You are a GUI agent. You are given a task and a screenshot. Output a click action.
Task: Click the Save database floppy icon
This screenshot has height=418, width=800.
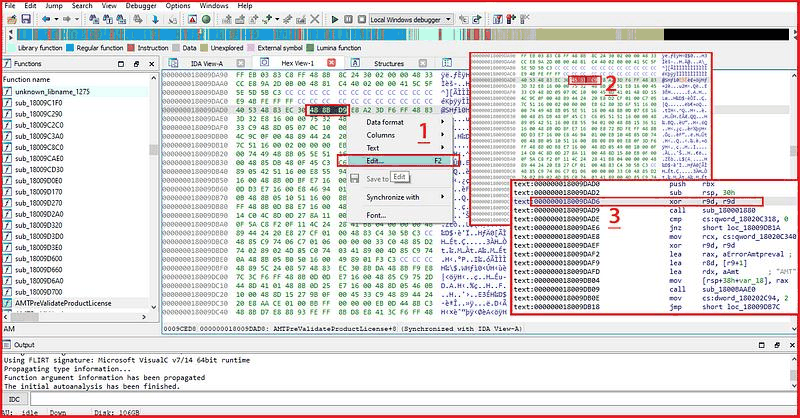pyautogui.click(x=26, y=19)
